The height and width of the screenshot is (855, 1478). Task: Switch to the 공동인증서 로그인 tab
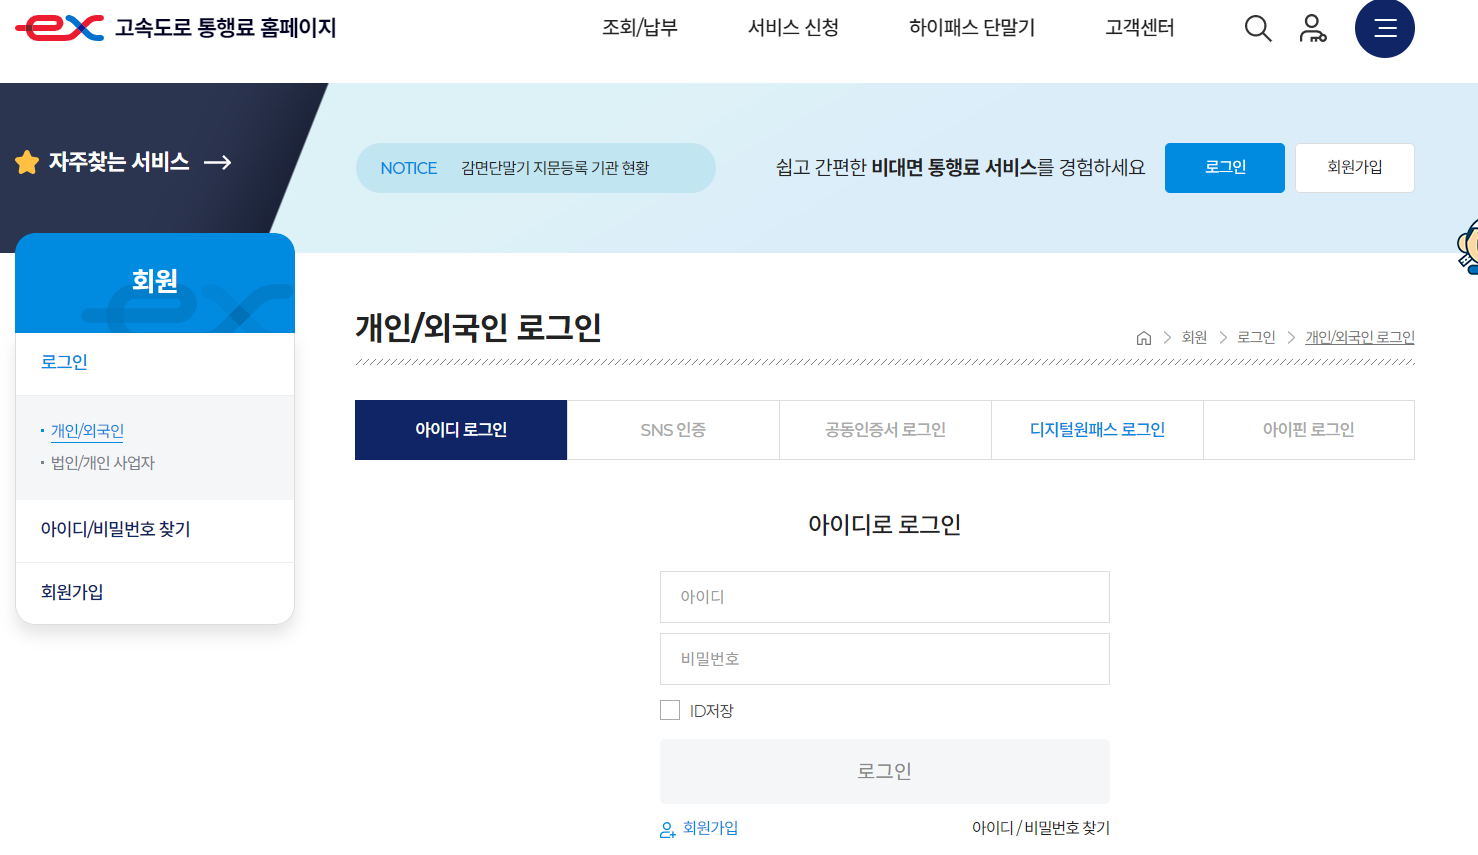(x=884, y=429)
